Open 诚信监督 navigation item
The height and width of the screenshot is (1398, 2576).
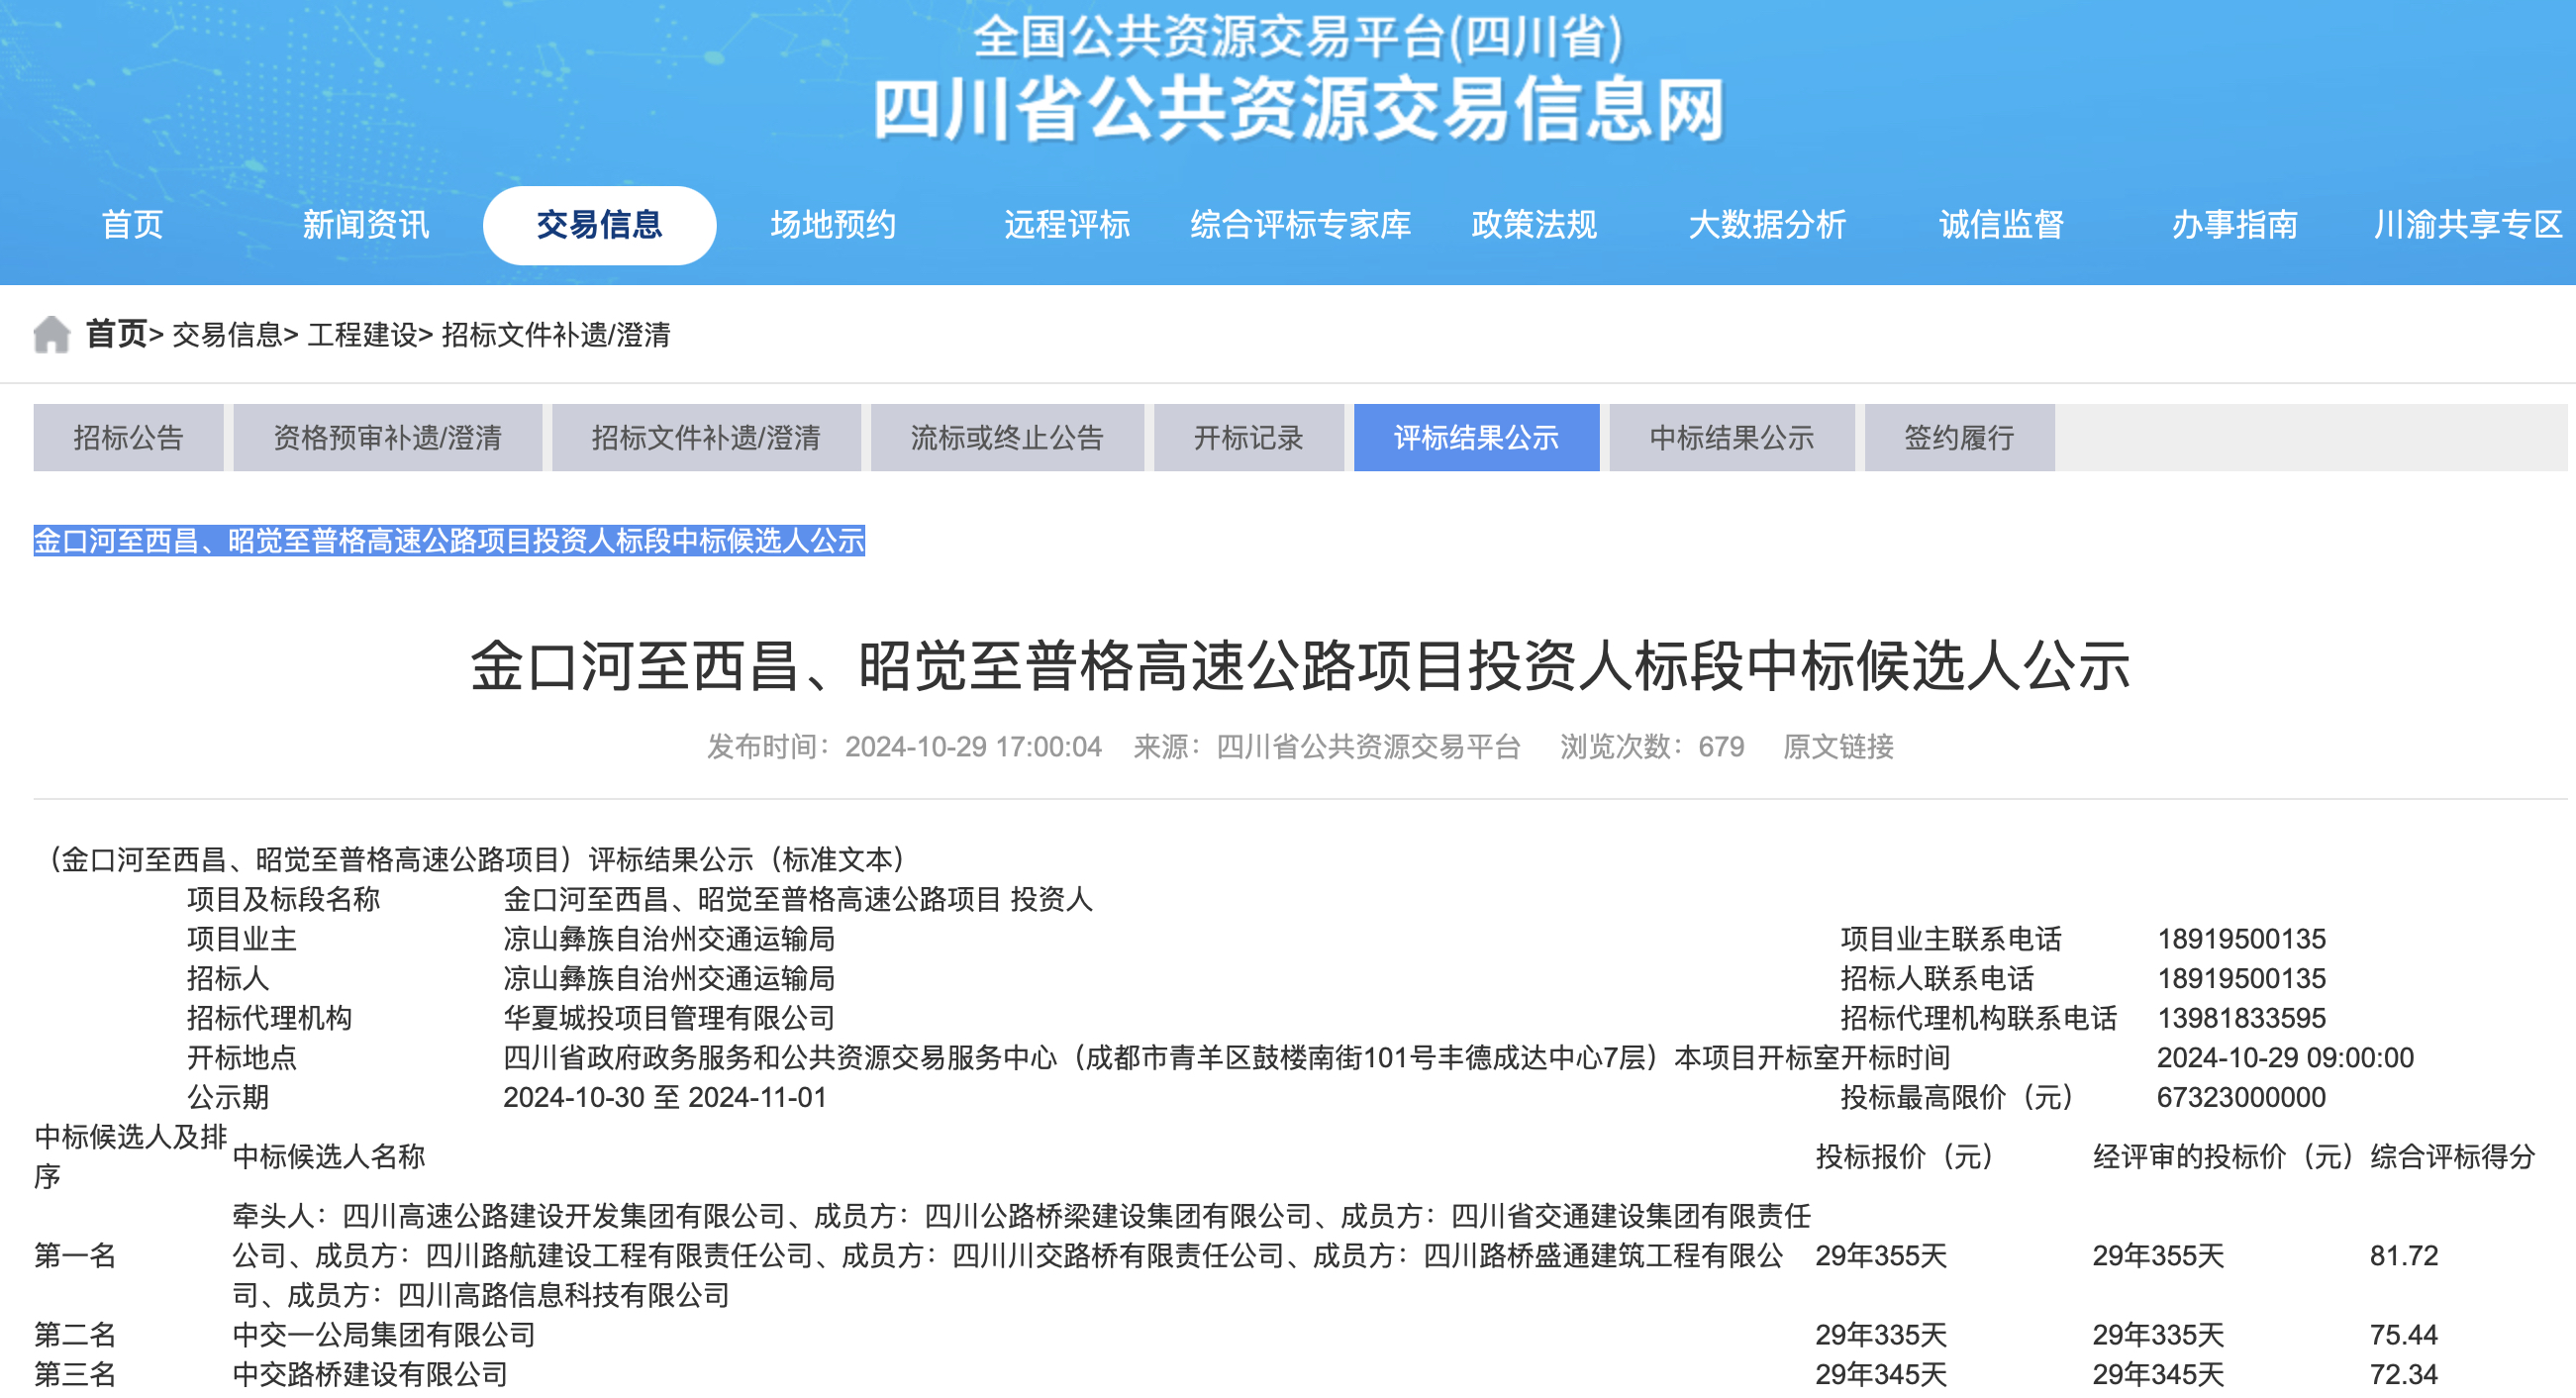[x=2001, y=225]
